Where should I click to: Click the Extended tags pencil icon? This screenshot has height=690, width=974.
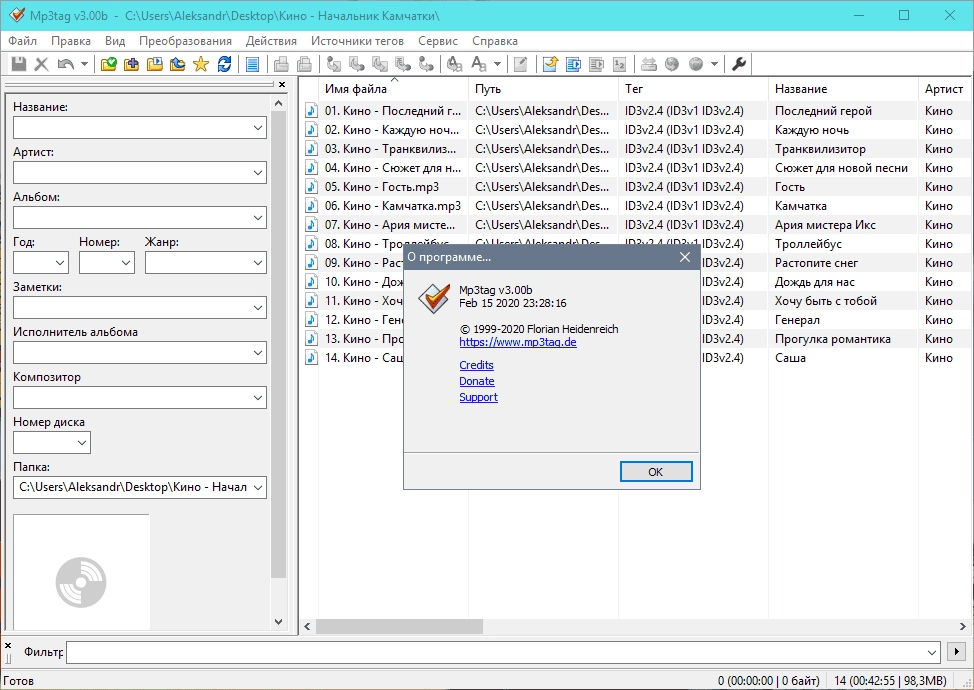point(521,64)
